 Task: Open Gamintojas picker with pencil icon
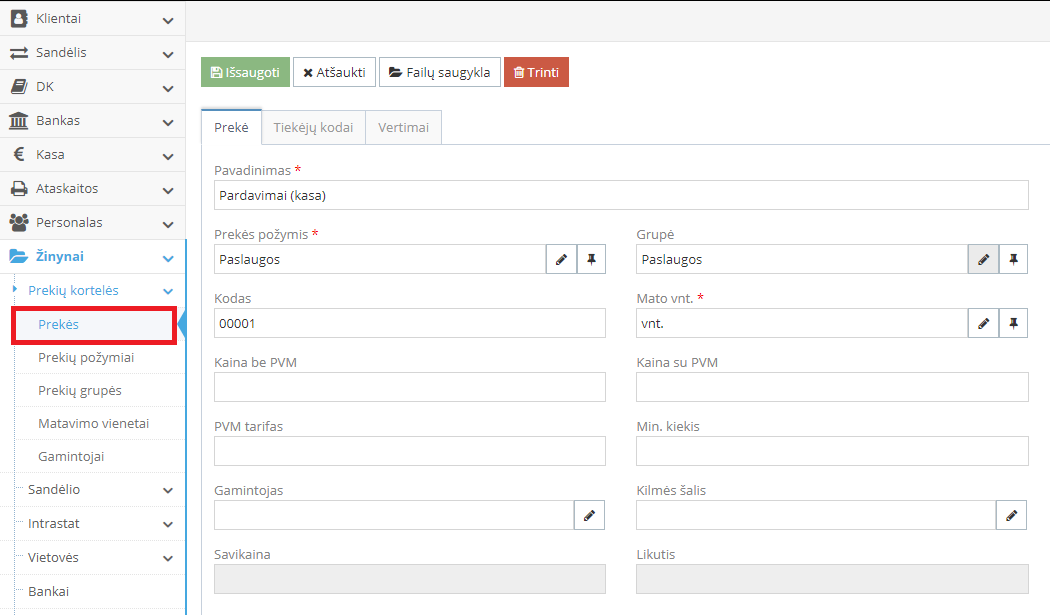pyautogui.click(x=589, y=515)
